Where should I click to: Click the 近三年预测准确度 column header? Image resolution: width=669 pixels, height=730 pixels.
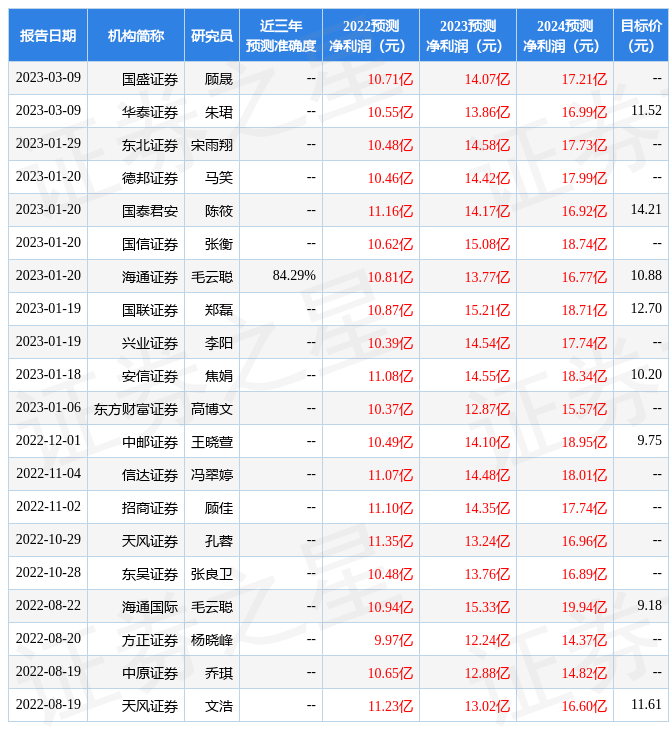281,35
